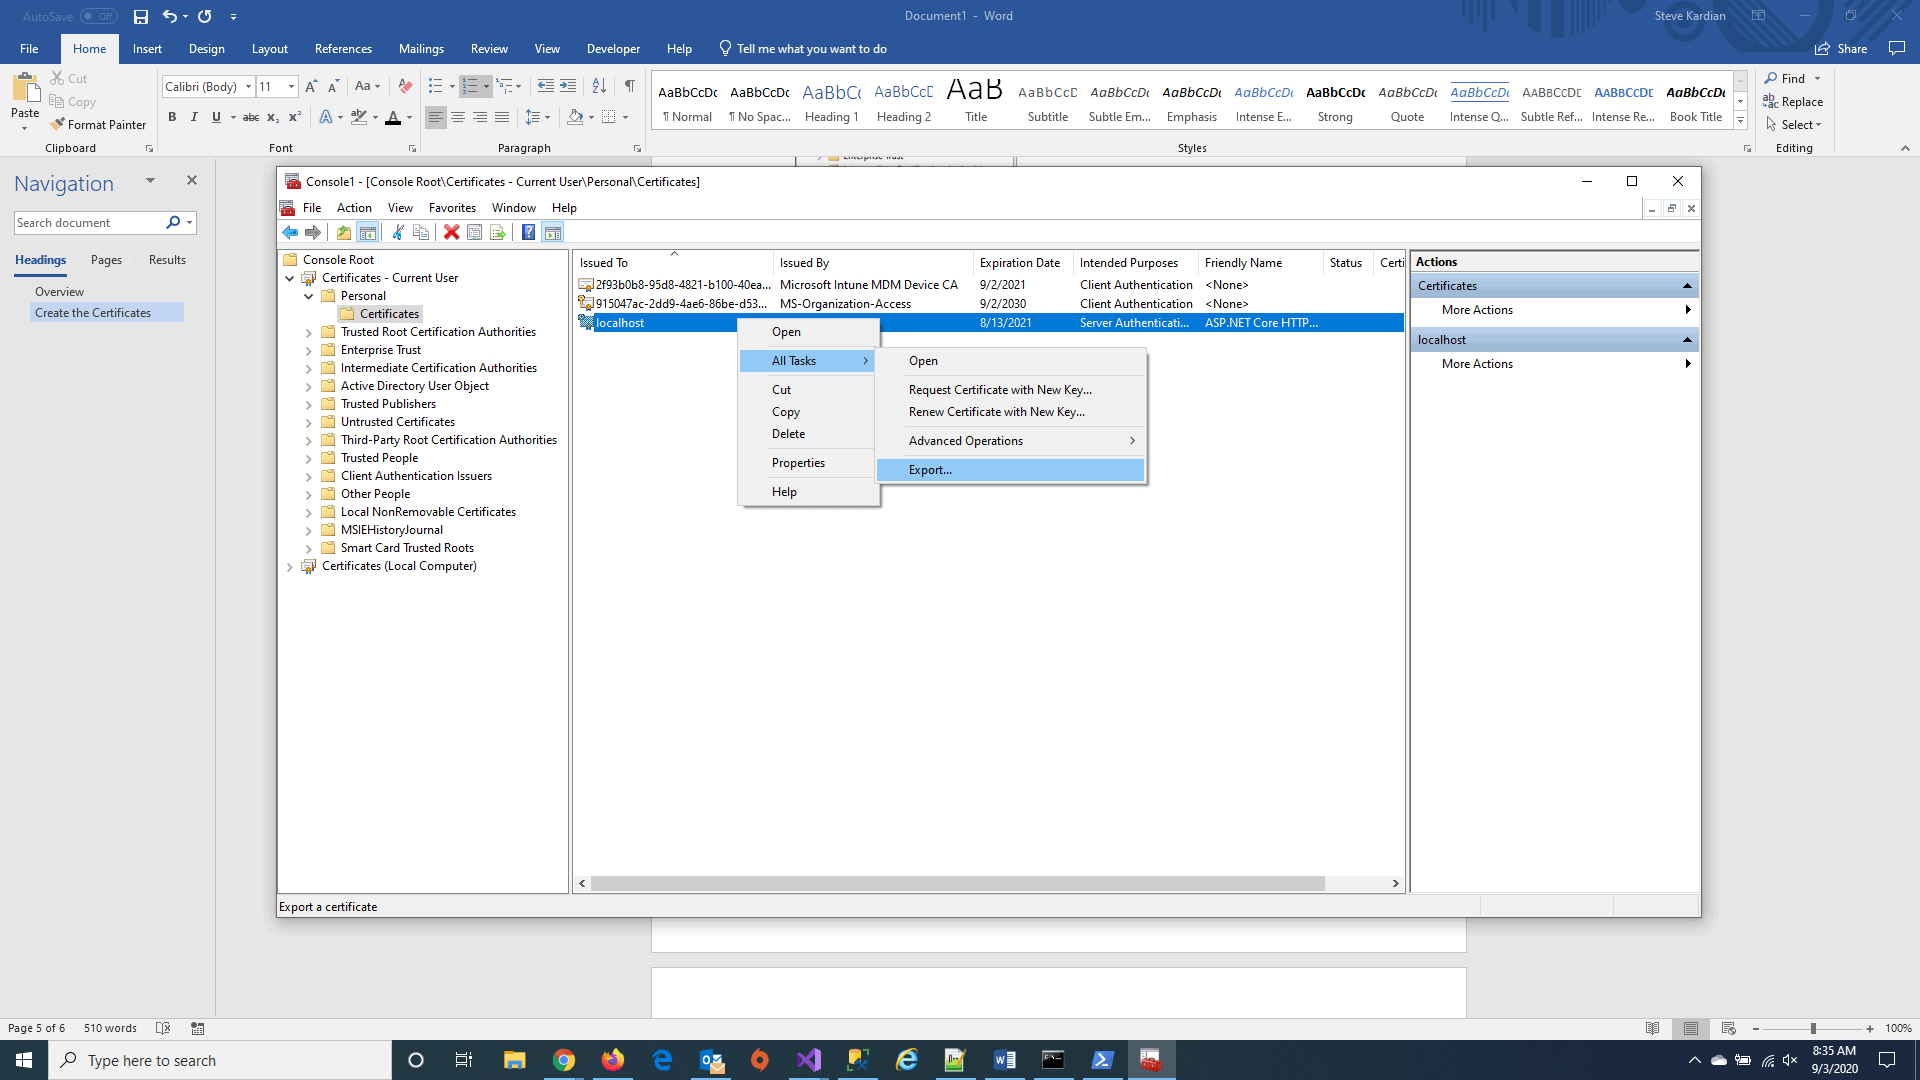Collapse the Personal folder node
1920x1080 pixels.
click(309, 297)
